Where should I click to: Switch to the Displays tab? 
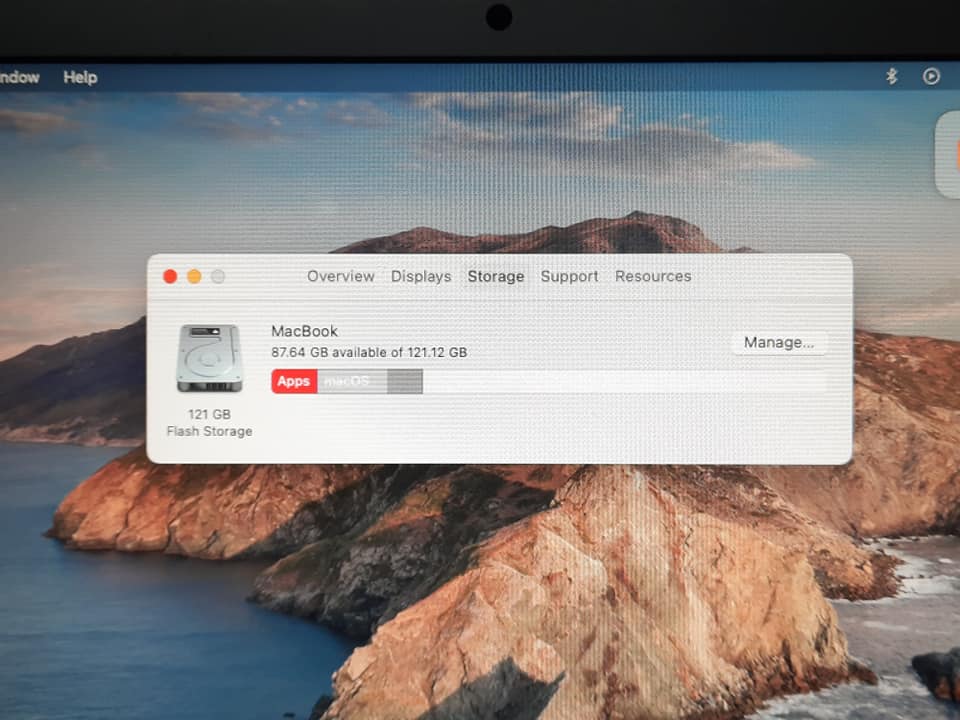pyautogui.click(x=421, y=276)
